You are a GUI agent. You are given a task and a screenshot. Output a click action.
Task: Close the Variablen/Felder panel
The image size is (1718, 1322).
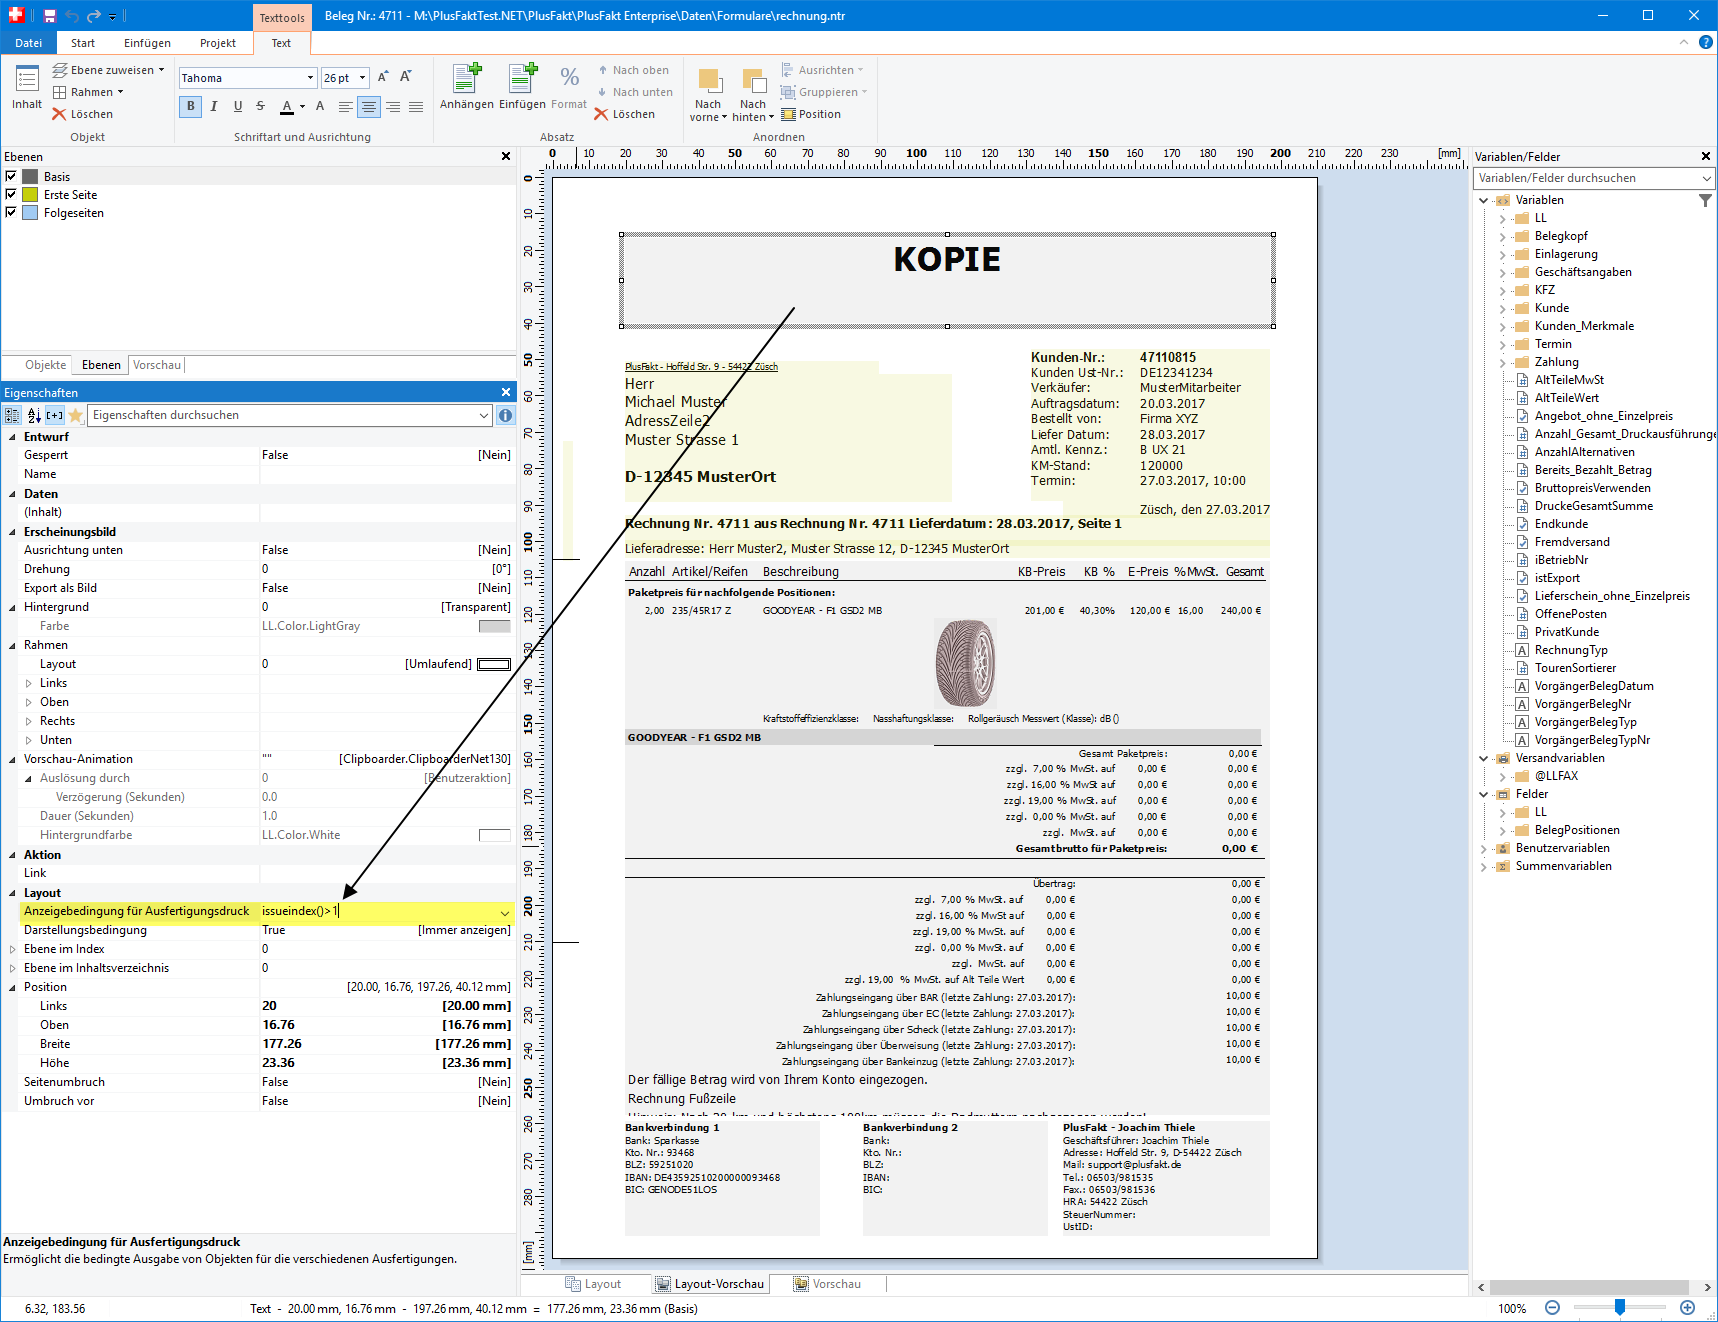pos(1706,156)
